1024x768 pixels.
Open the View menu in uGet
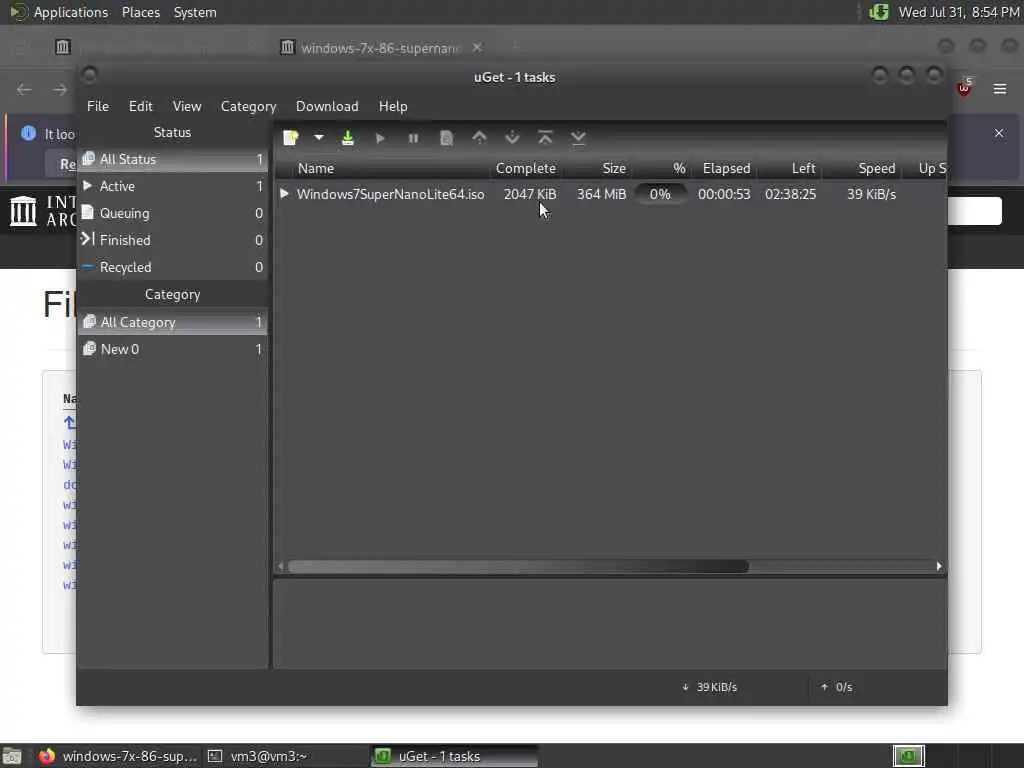pyautogui.click(x=187, y=106)
